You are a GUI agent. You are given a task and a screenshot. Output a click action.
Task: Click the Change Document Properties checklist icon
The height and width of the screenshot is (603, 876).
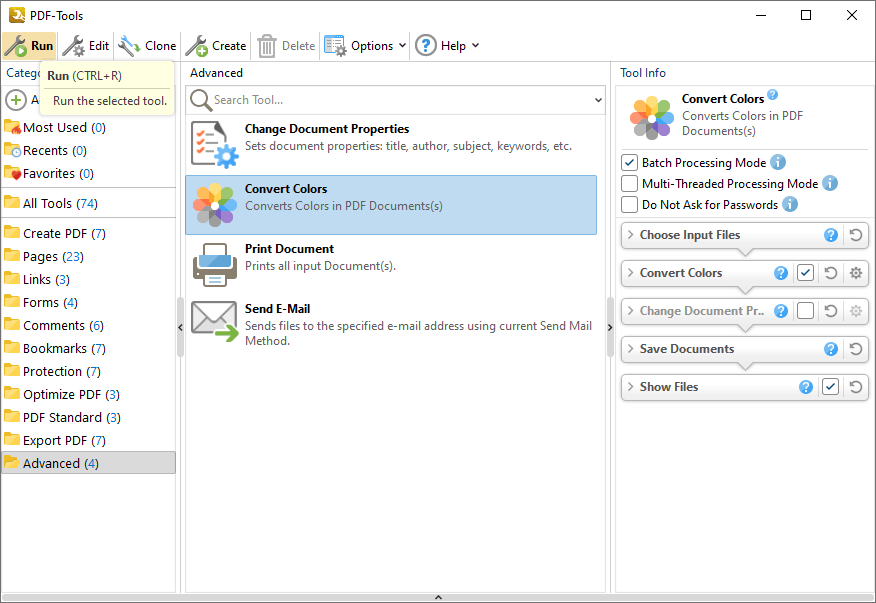point(215,144)
